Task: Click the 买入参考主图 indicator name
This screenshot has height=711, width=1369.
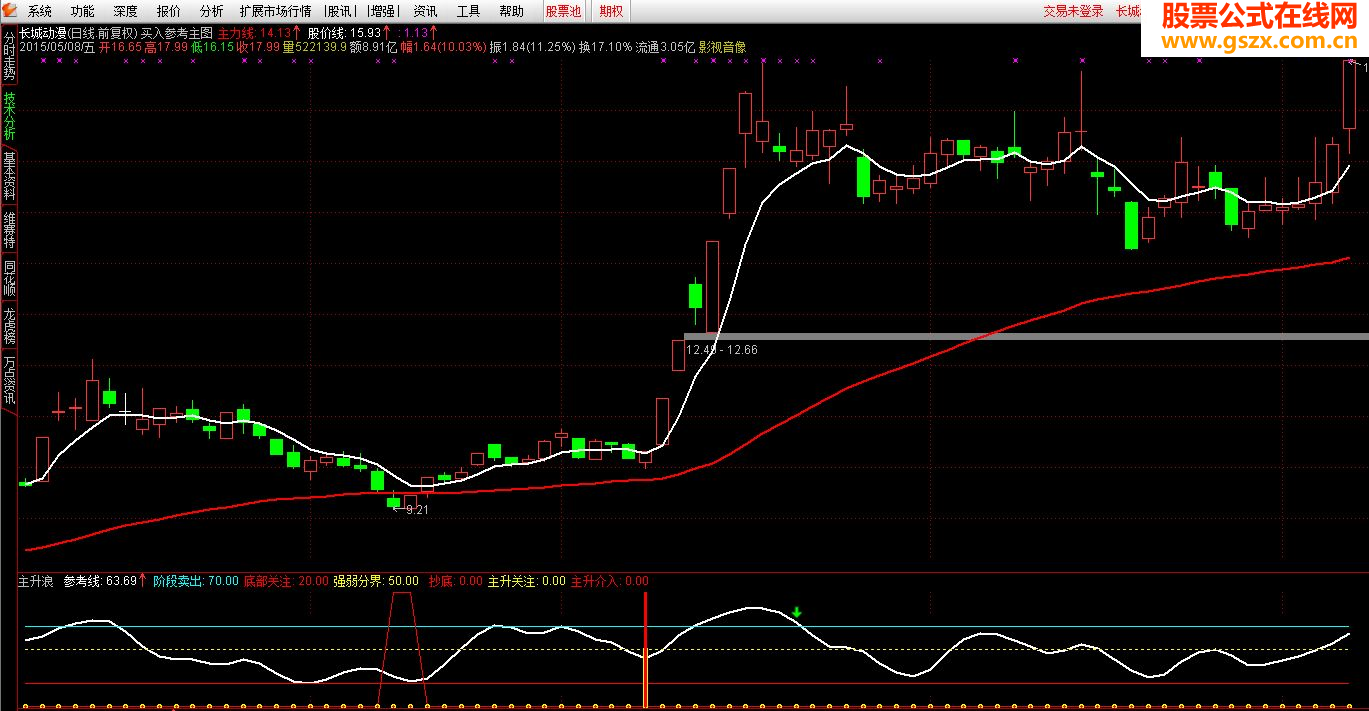Action: [x=176, y=33]
